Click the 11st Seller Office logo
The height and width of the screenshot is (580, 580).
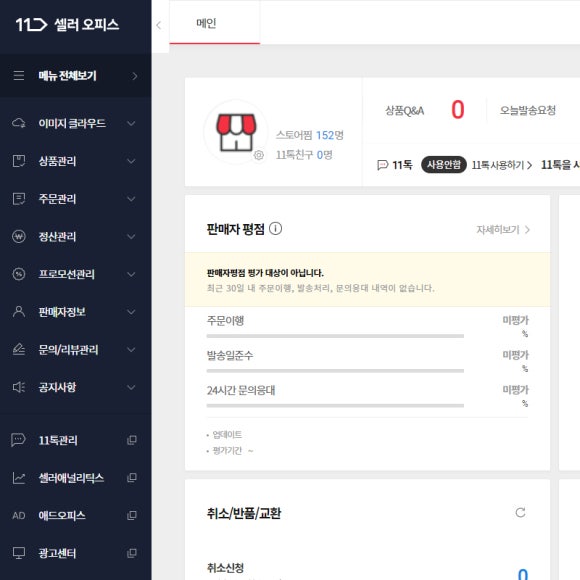tap(67, 24)
